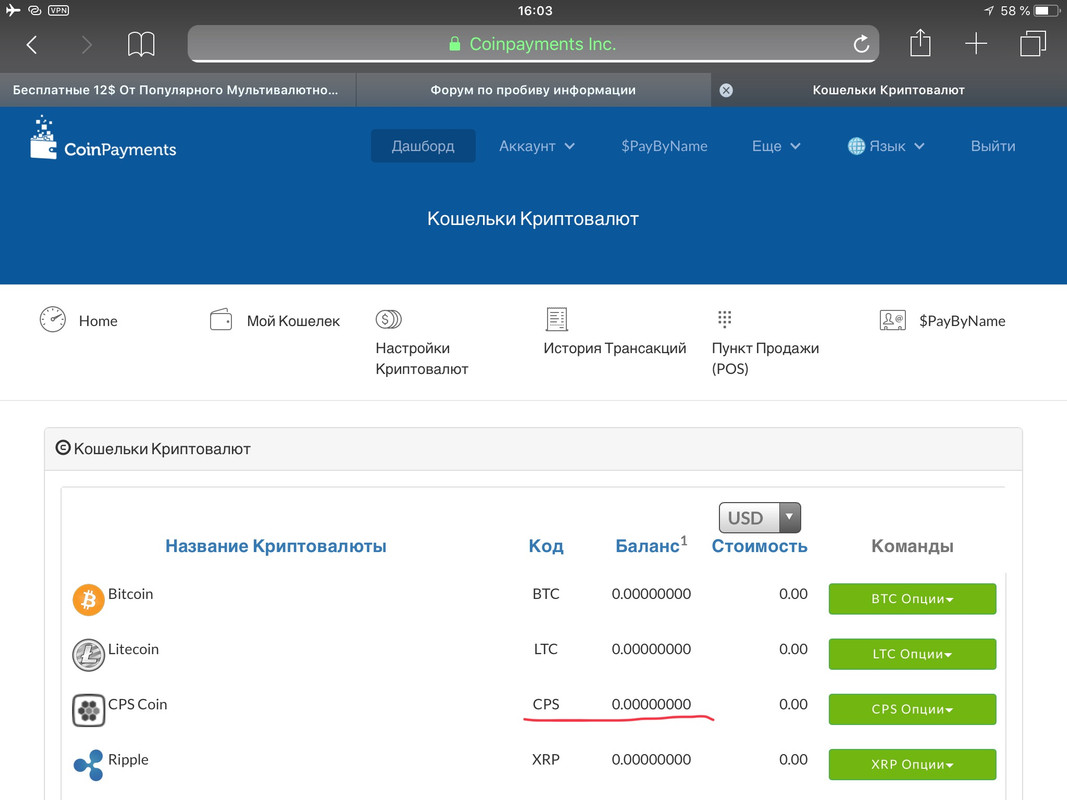Open XRP Опции dropdown button

click(912, 764)
